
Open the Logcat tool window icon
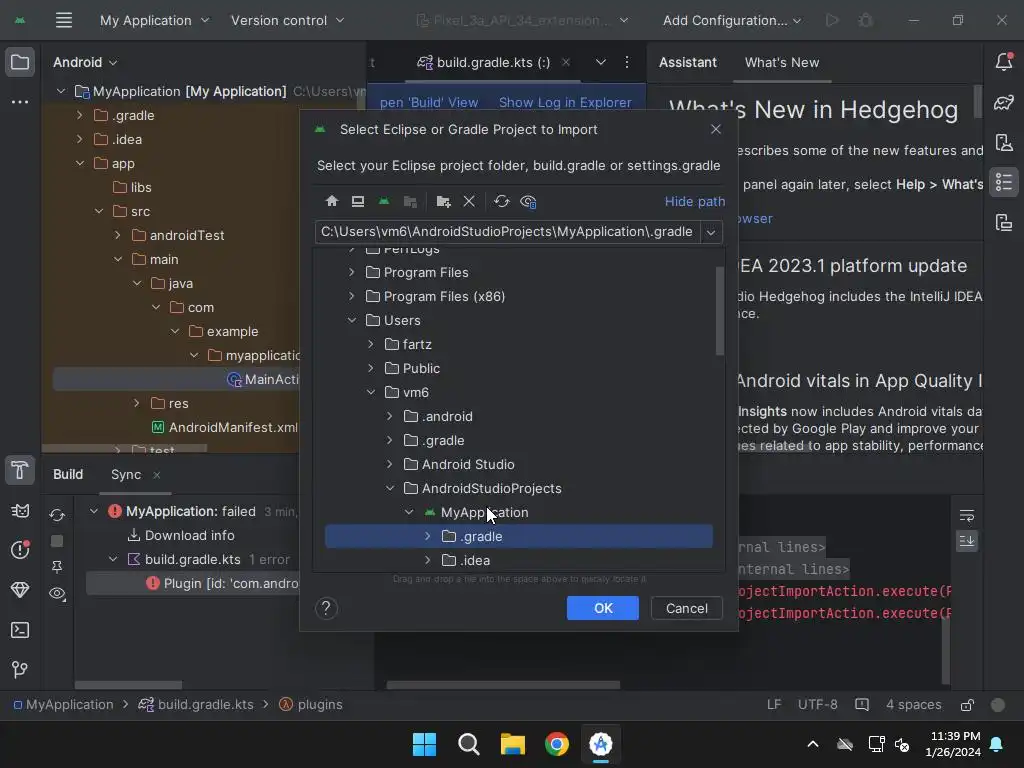point(20,511)
